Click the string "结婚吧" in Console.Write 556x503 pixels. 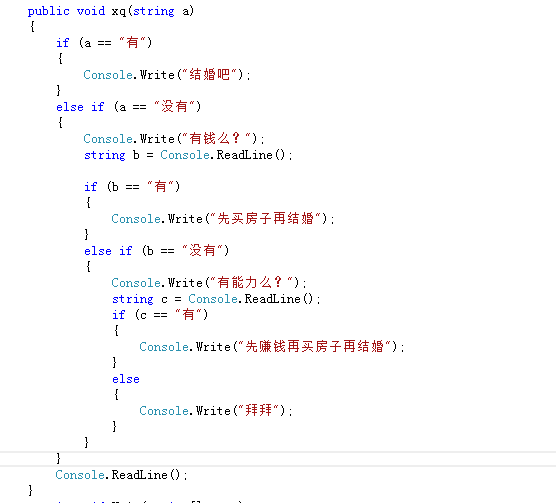click(x=210, y=75)
